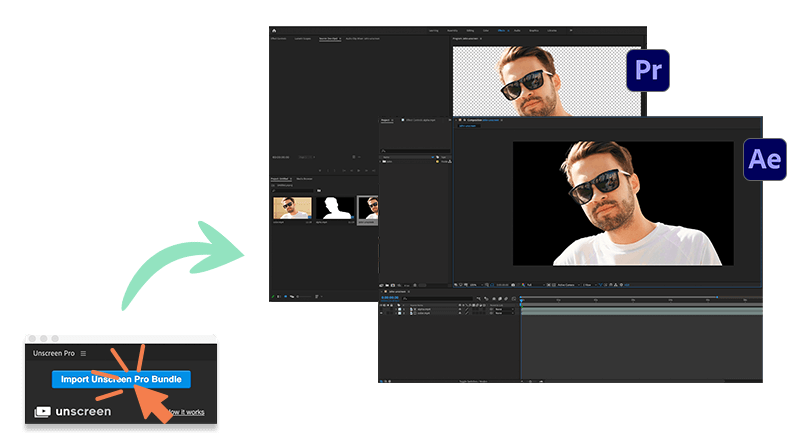Open the After Effects Project panel tab
Image resolution: width=800 pixels, height=448 pixels.
coord(386,119)
